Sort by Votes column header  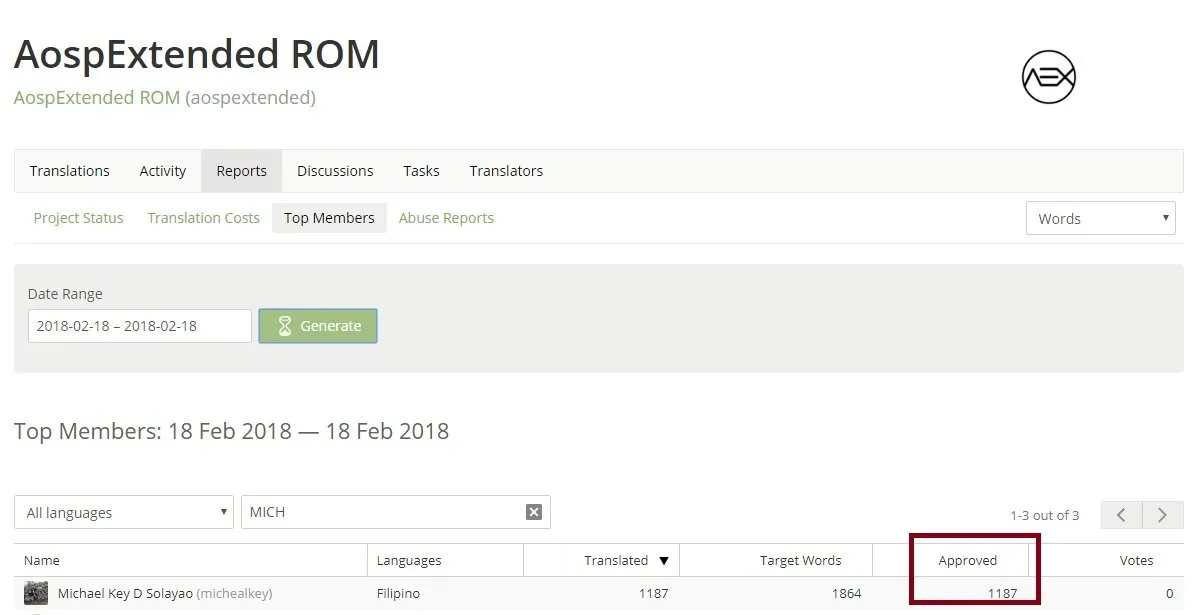pos(1136,560)
